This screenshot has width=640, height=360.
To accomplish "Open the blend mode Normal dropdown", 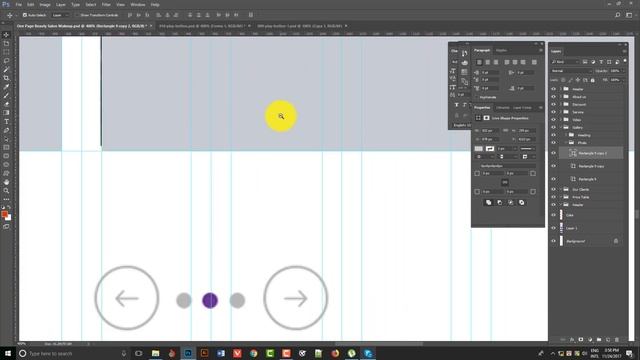I will click(x=571, y=71).
